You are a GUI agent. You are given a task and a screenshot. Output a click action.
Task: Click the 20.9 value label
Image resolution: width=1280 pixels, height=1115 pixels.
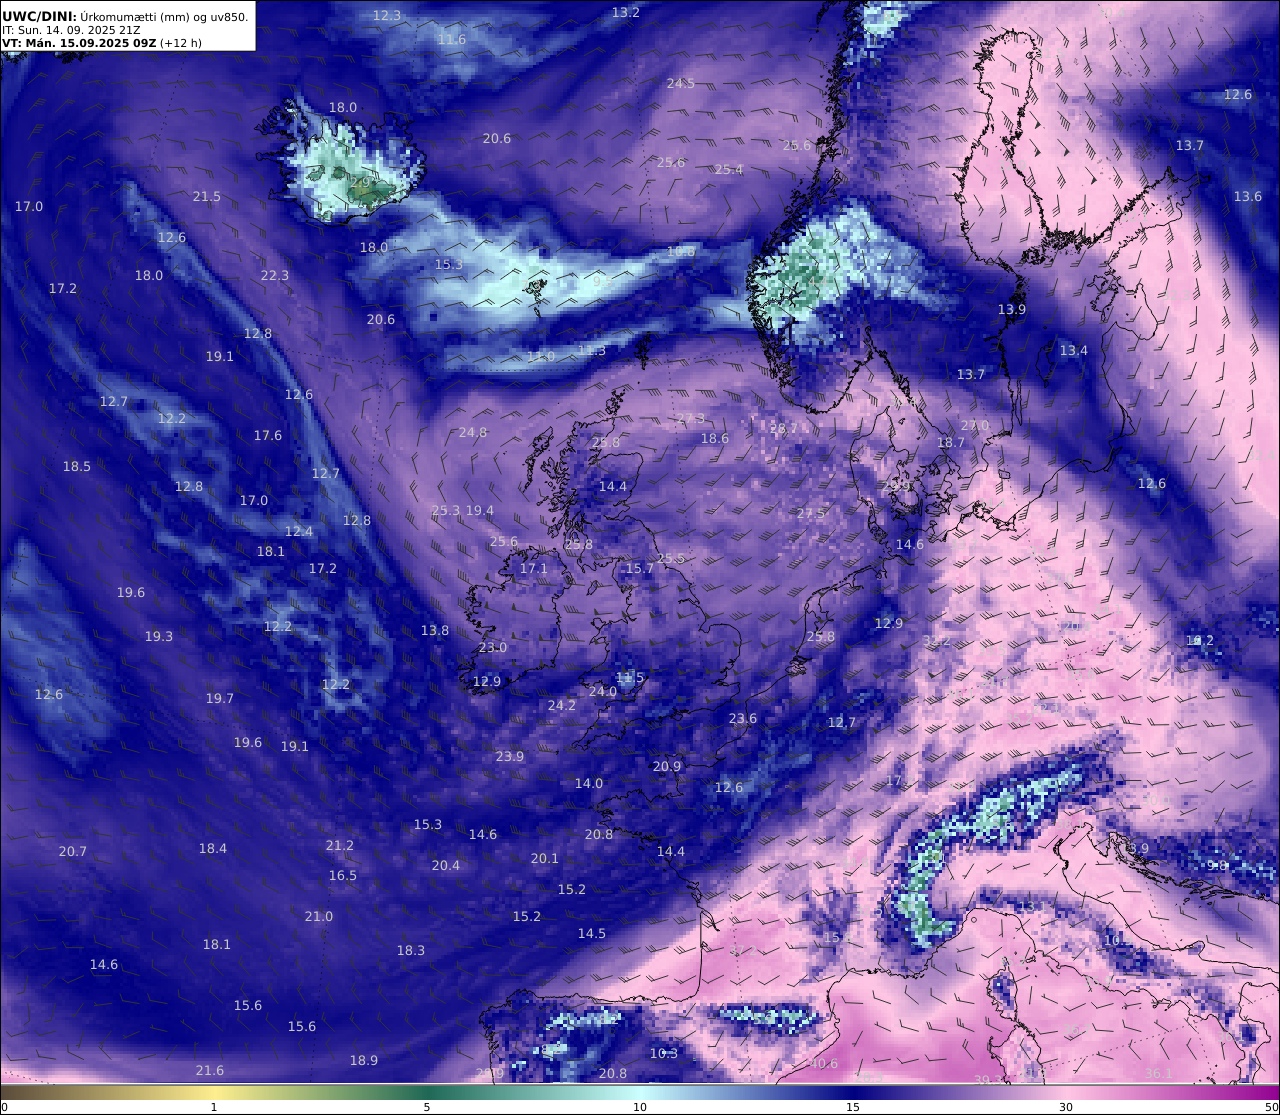click(667, 766)
